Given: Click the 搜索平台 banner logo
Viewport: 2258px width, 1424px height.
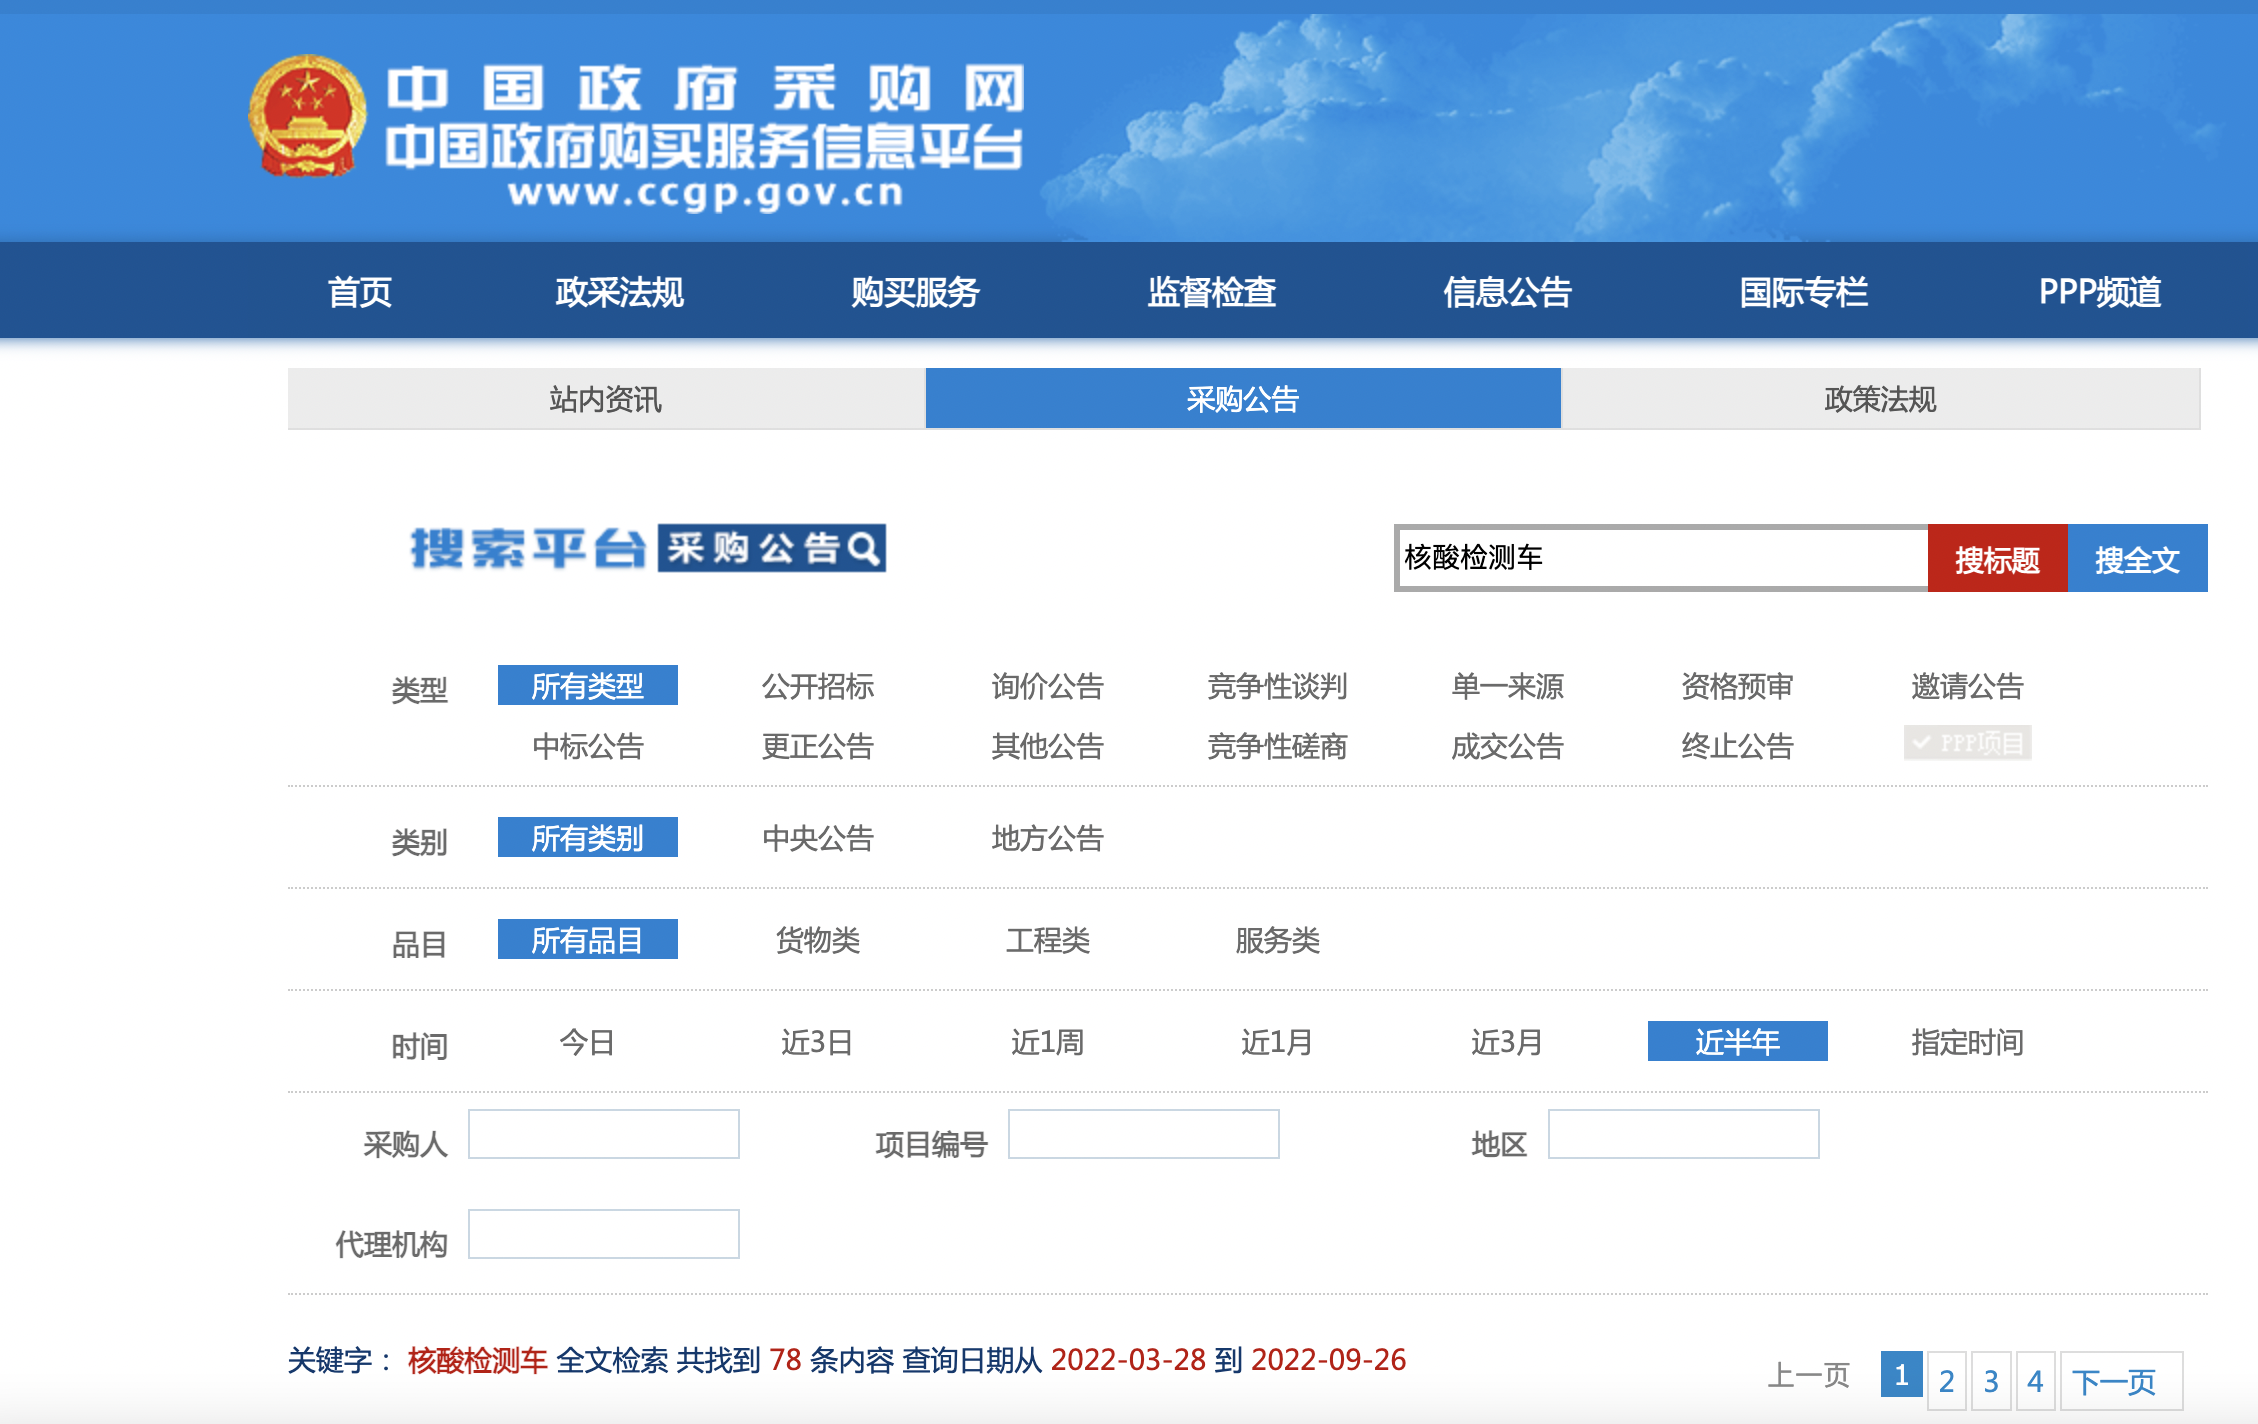Looking at the screenshot, I should (x=530, y=548).
